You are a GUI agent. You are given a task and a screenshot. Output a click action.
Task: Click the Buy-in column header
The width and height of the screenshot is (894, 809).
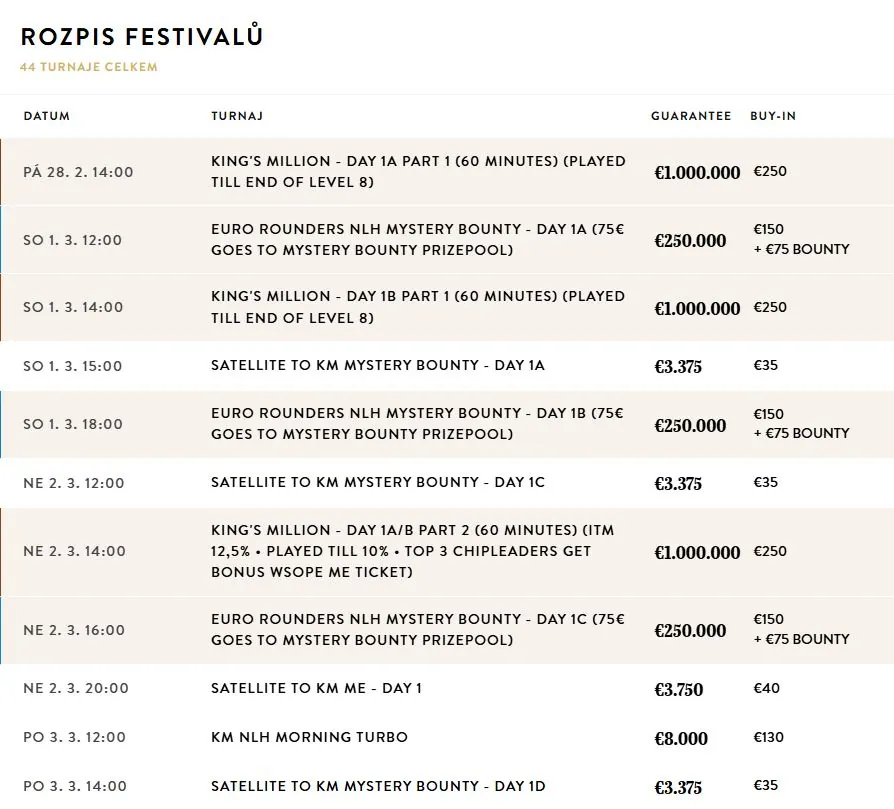pos(773,116)
